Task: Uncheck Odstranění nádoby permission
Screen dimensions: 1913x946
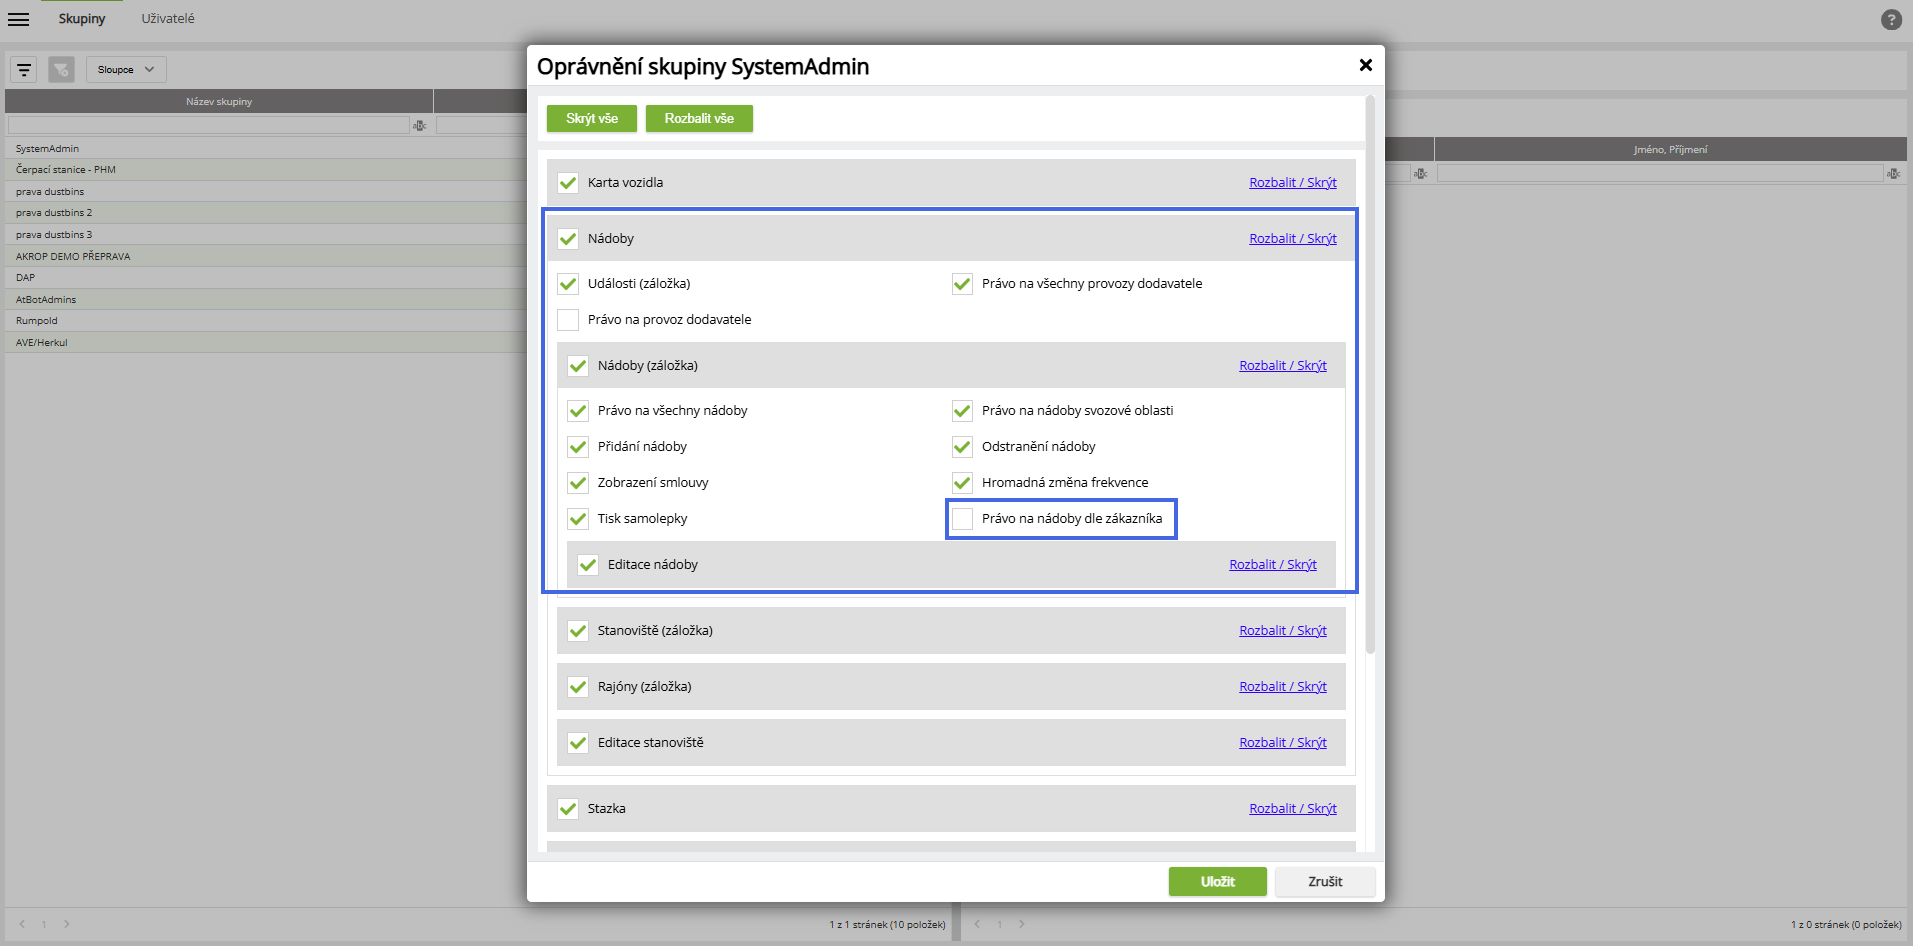Action: click(x=962, y=447)
